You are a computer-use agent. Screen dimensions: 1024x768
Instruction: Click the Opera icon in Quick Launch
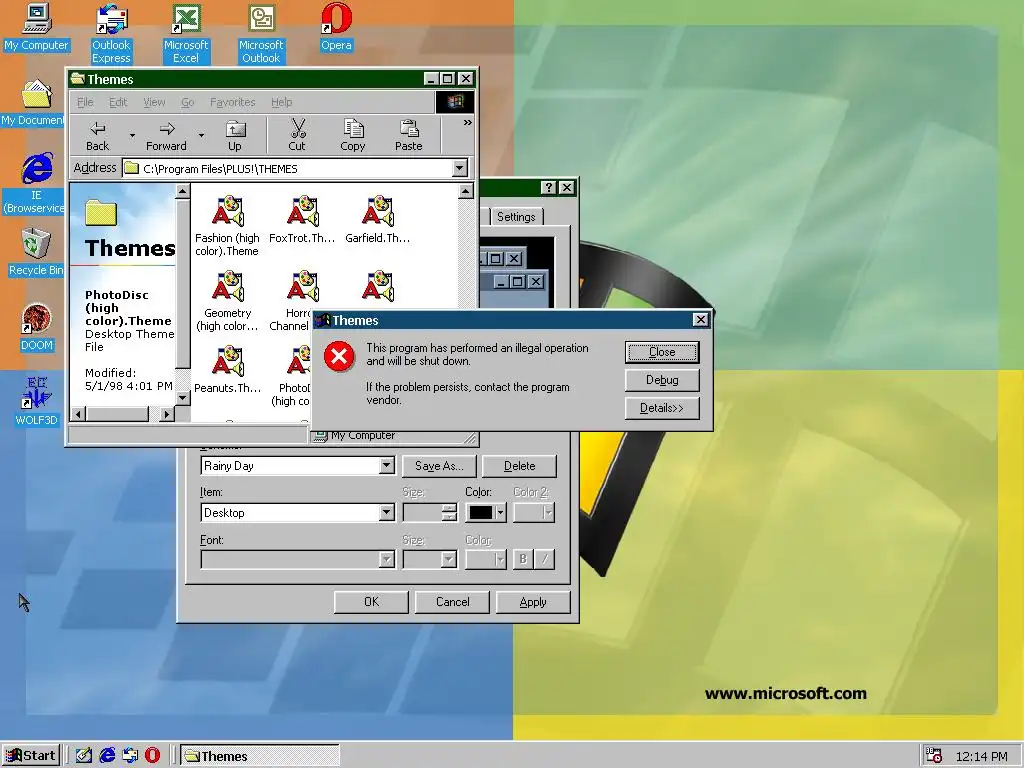[x=152, y=756]
